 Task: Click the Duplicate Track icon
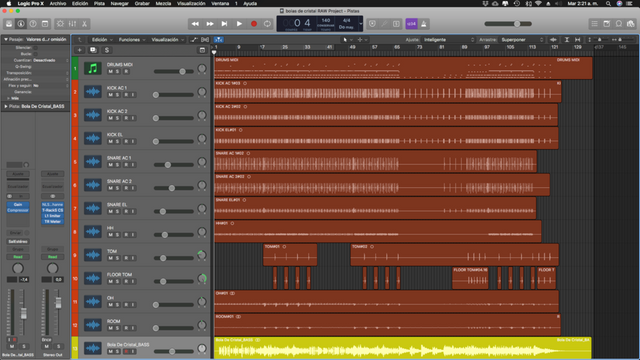[93, 50]
